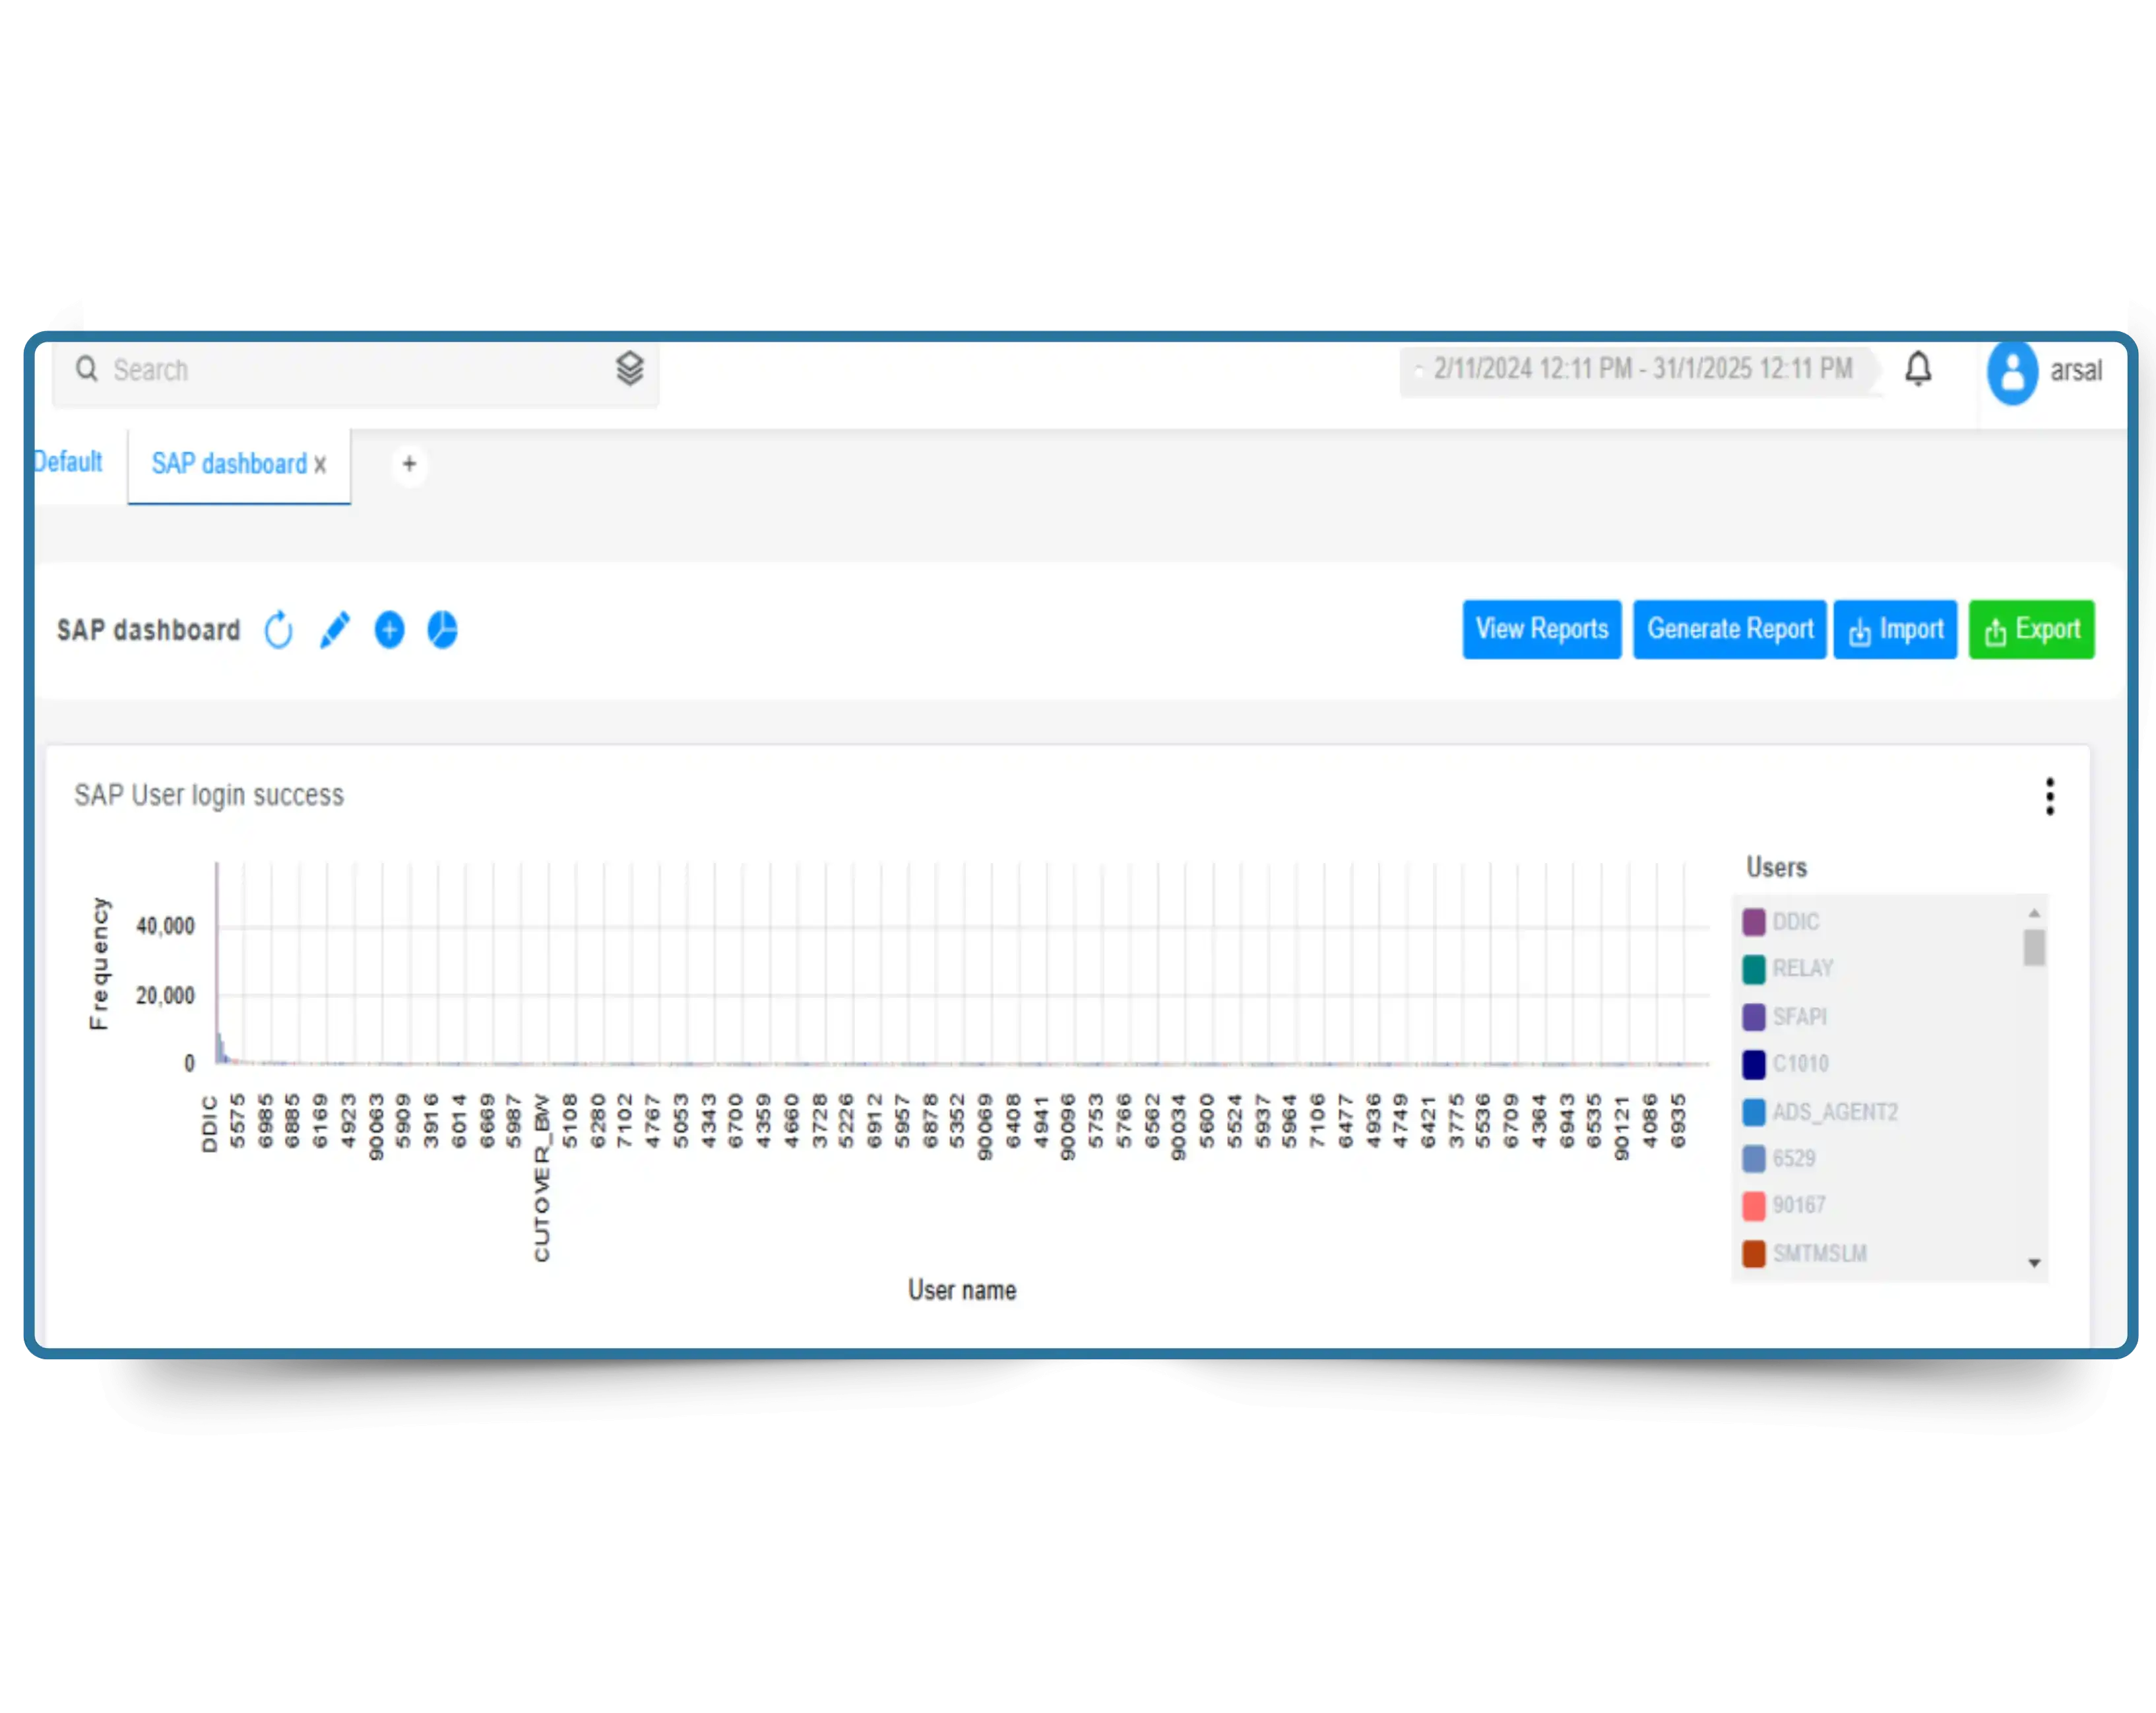Add a new dashboard tab

tap(409, 464)
